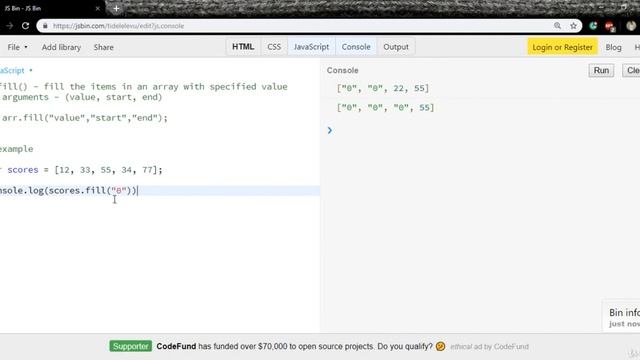640x360 pixels.
Task: Click Login or Register button
Action: (x=562, y=47)
